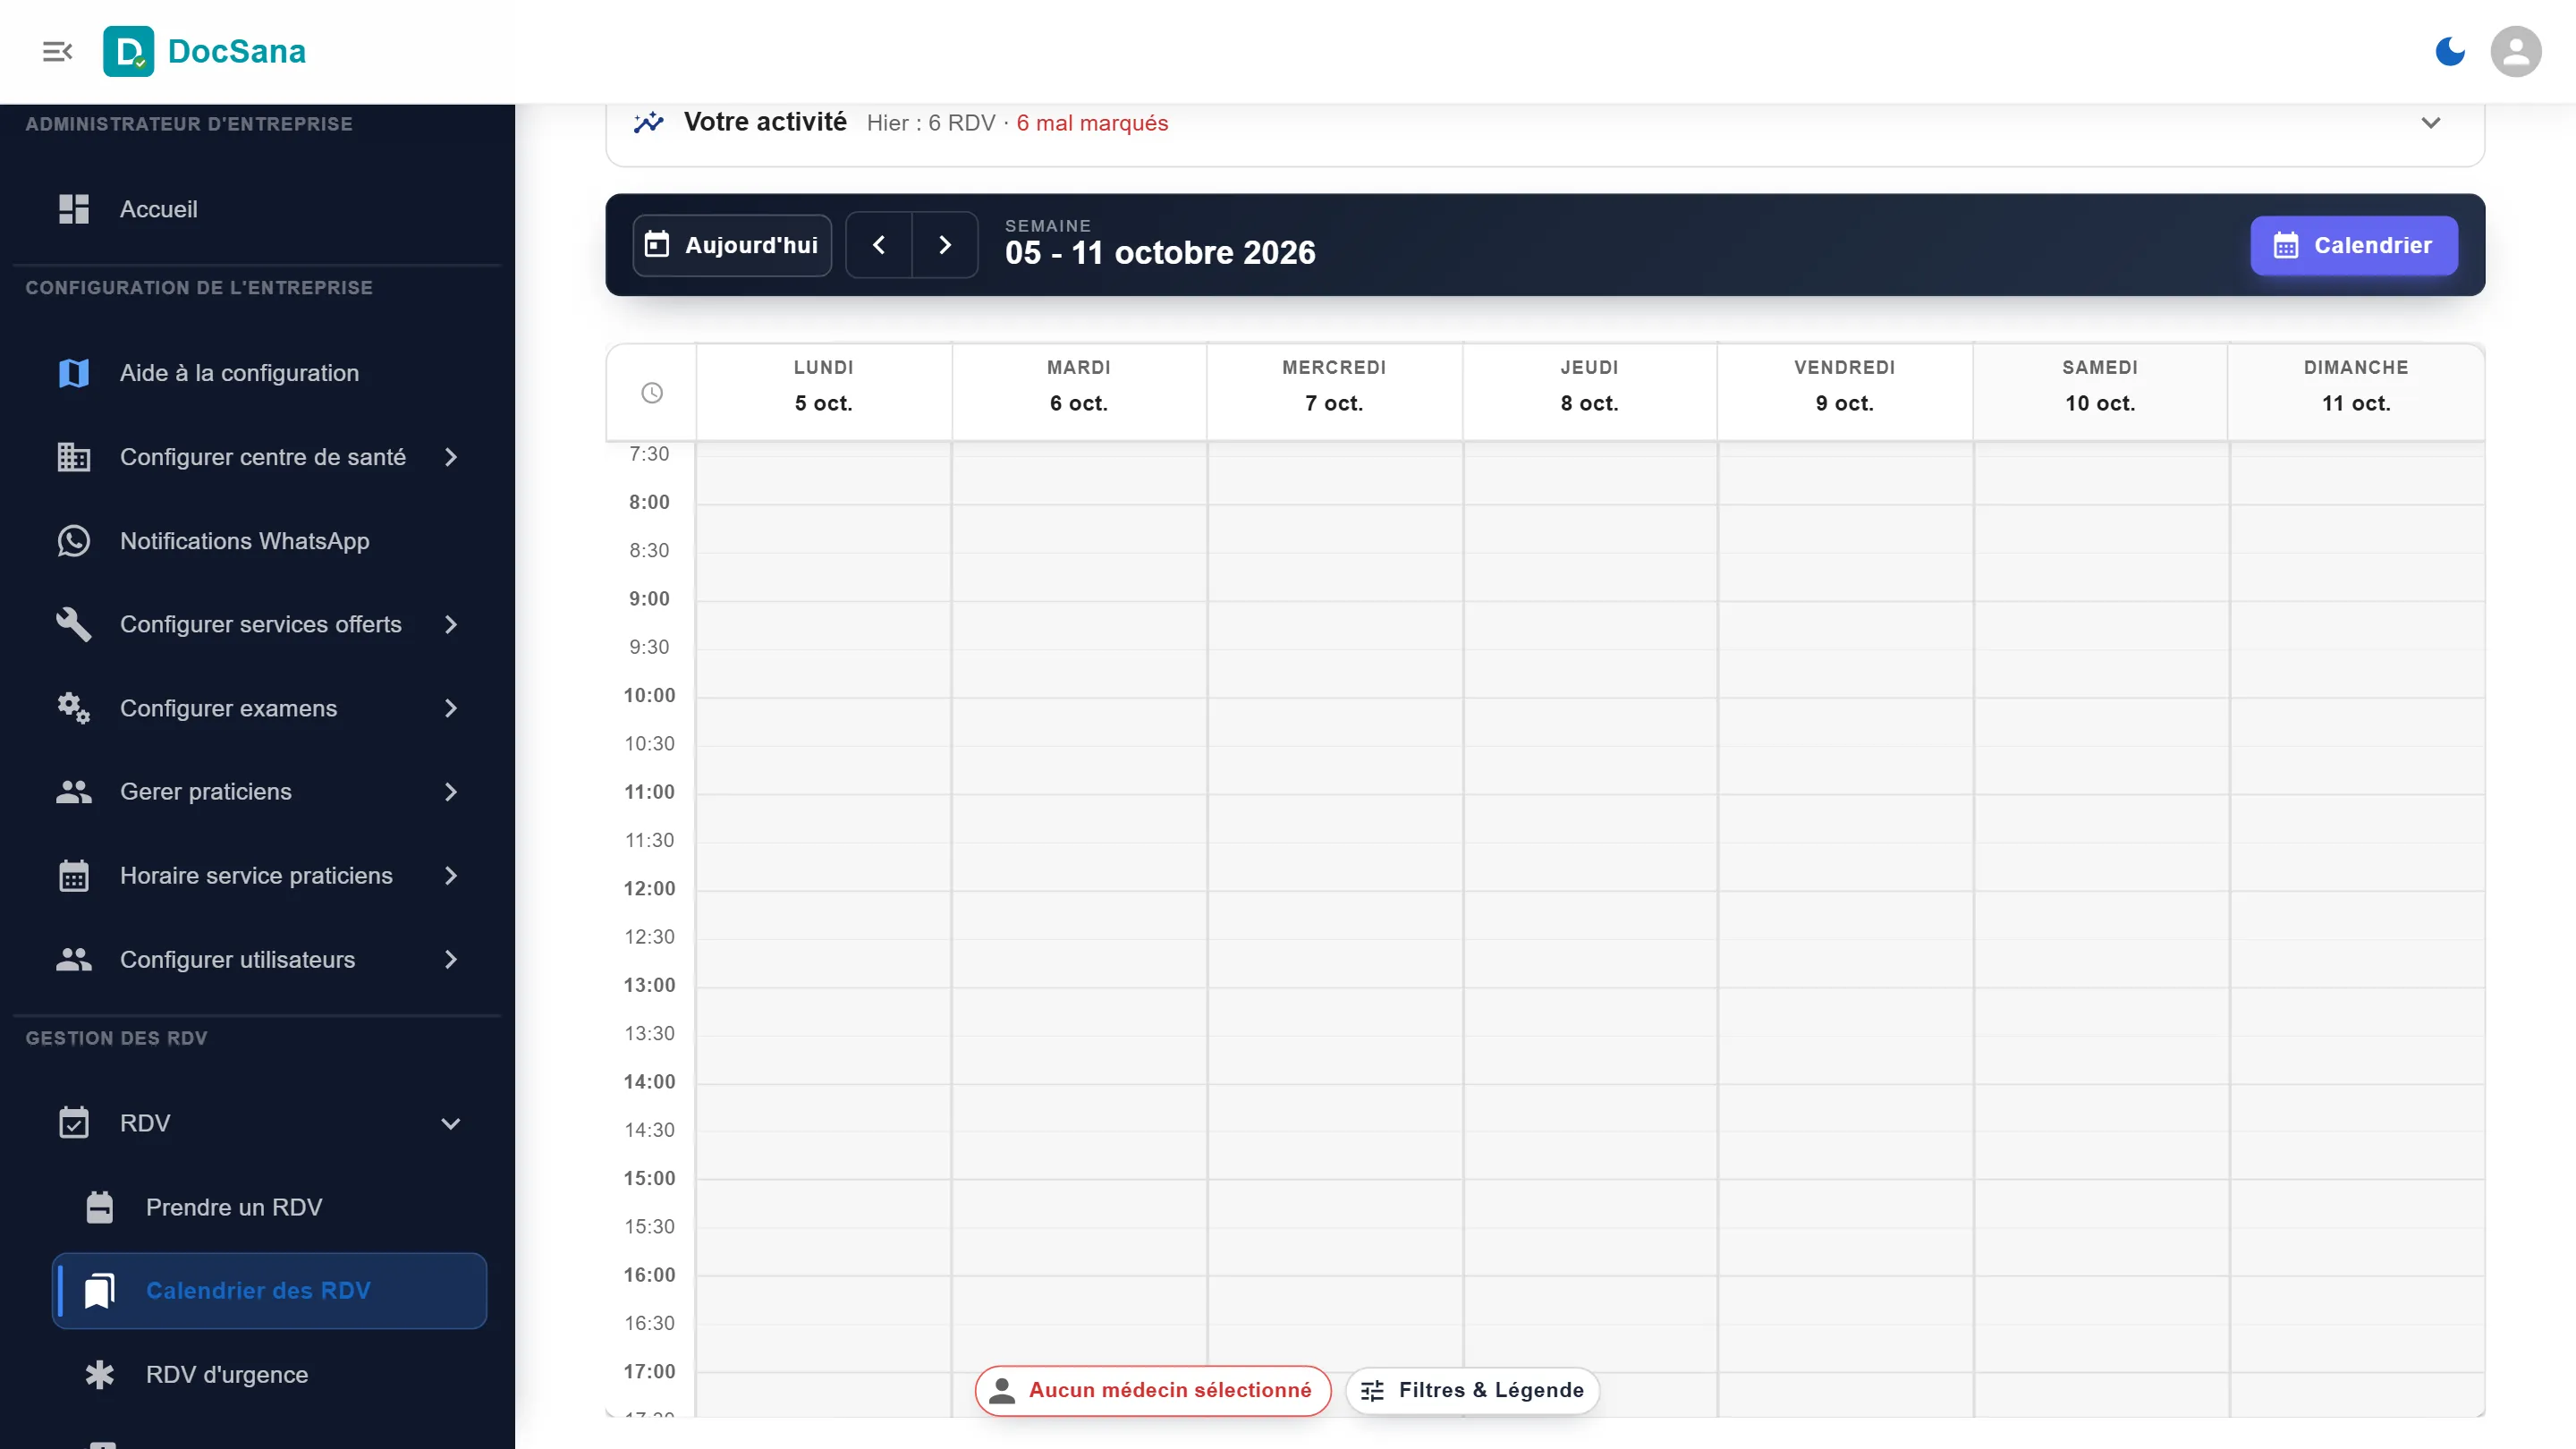Select Calendrier des RDV menu item
This screenshot has height=1449, width=2576.
270,1291
